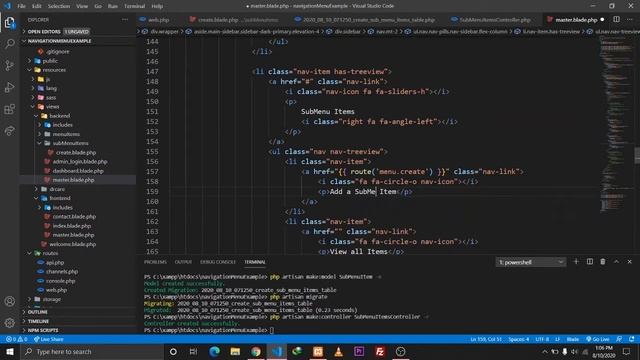Open editor more actions ellipsis
The height and width of the screenshot is (360, 640).
(630, 19)
